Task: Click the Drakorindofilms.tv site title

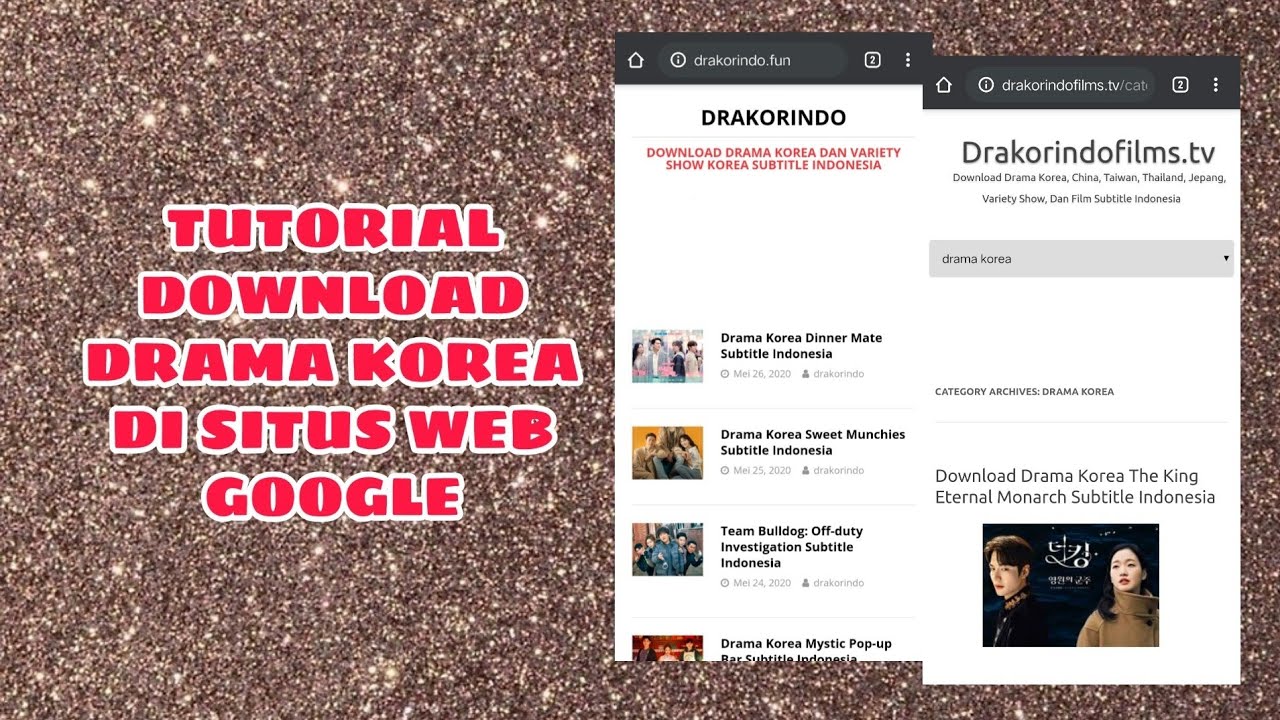Action: point(1088,152)
